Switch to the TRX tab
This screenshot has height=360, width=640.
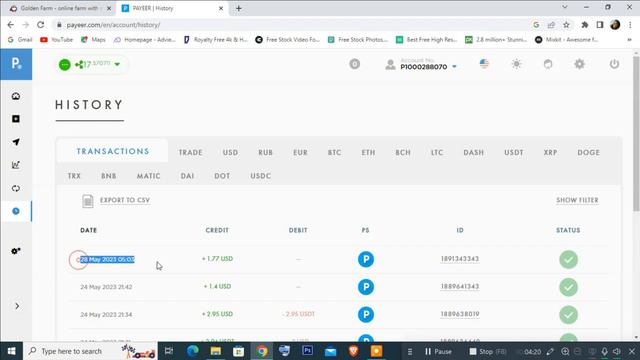pos(74,176)
